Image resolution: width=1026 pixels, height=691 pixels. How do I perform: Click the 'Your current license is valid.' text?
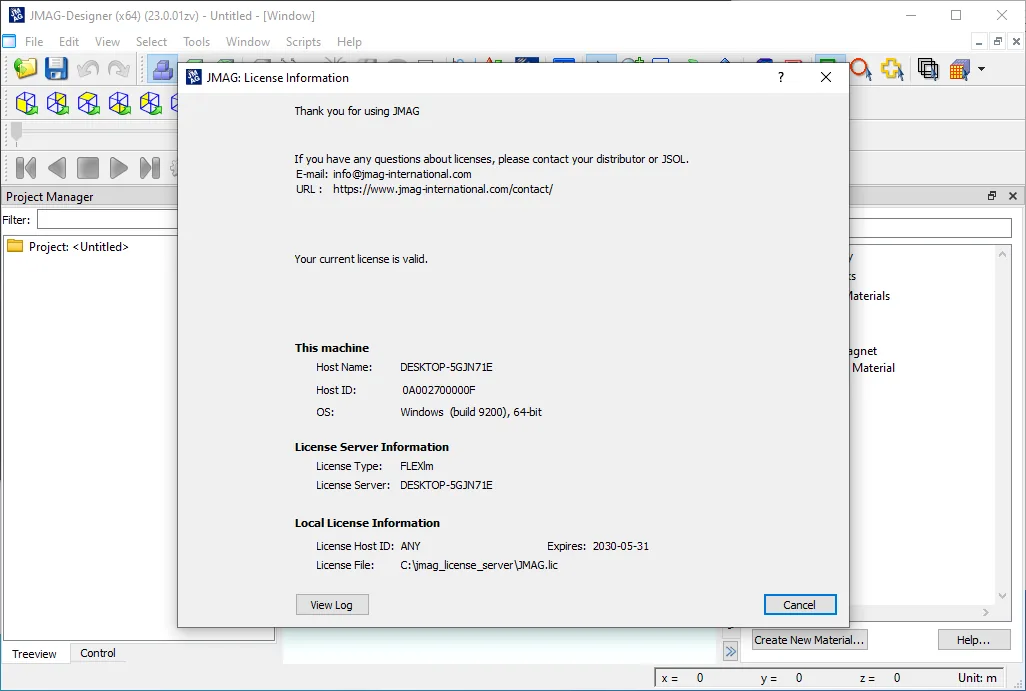[x=361, y=259]
